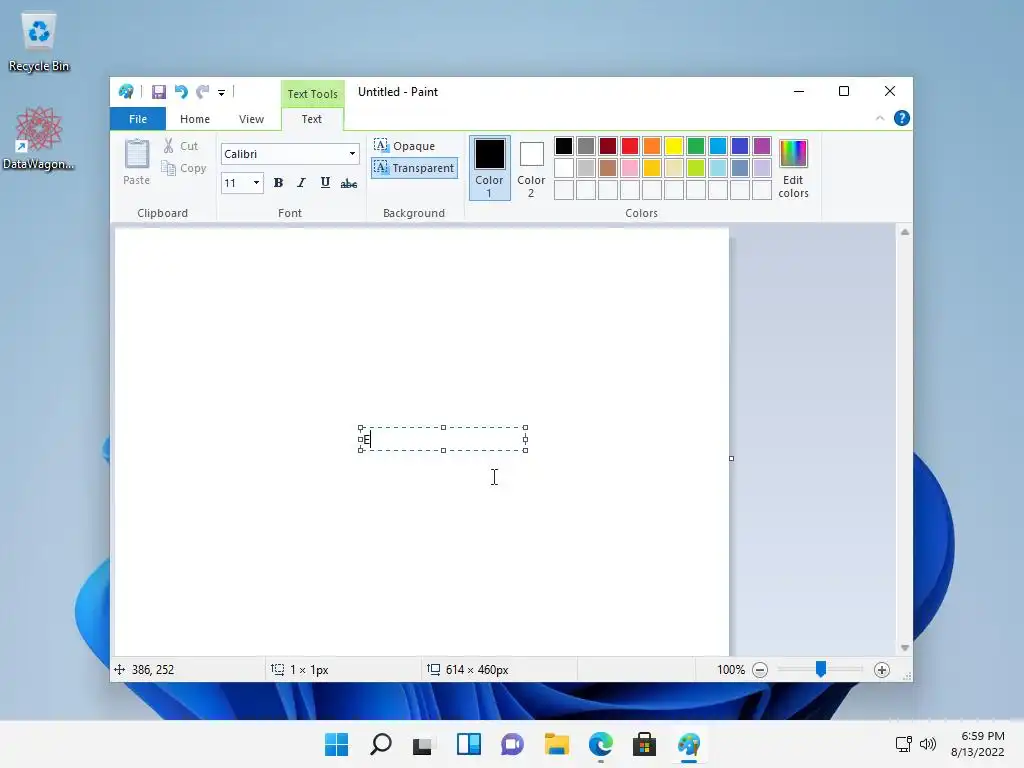Open Task View from the taskbar

pos(424,744)
